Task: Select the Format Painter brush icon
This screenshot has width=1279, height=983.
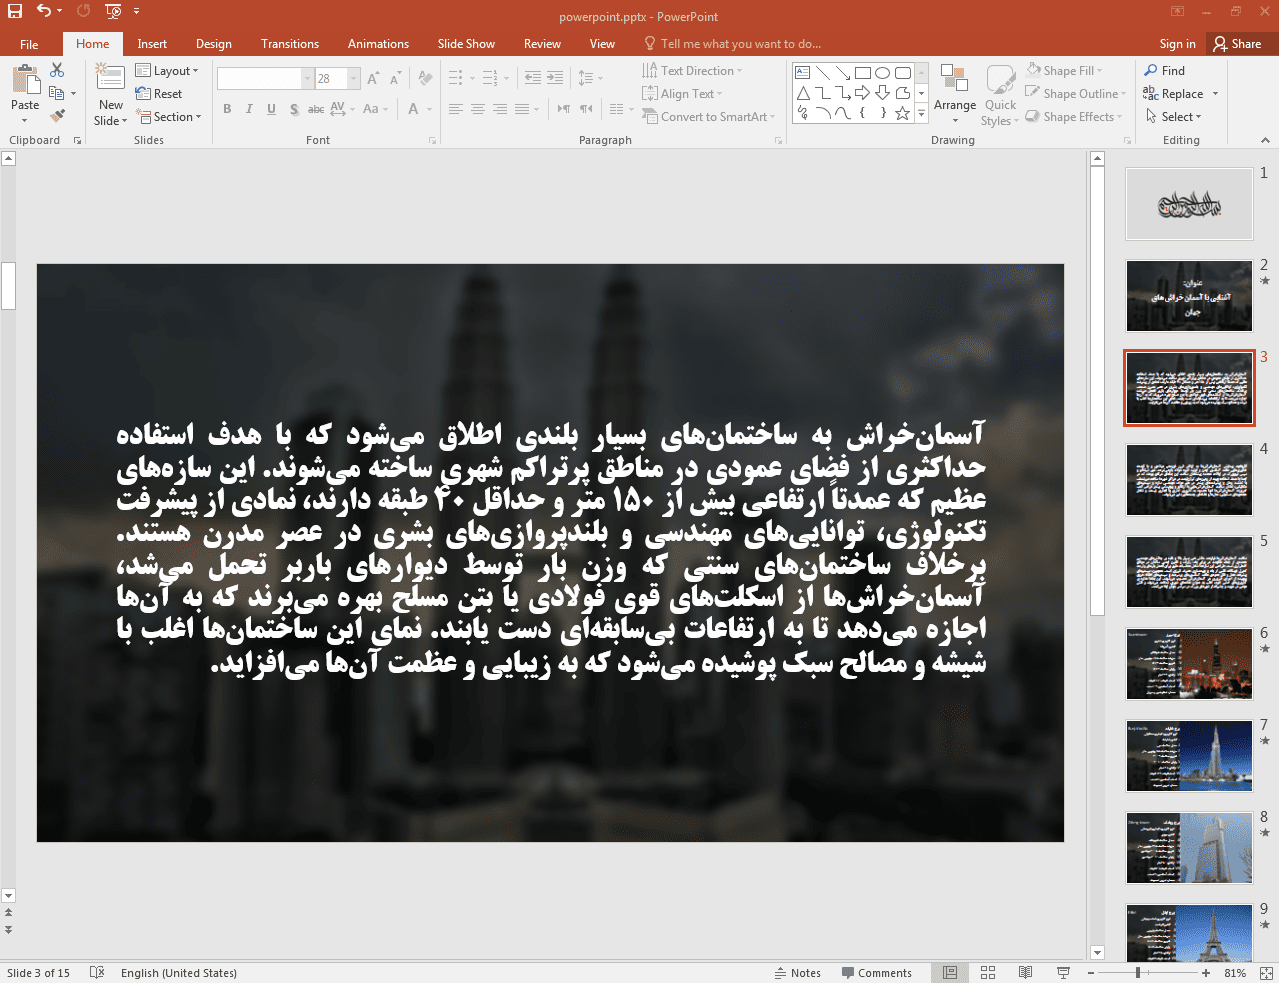Action: [57, 116]
